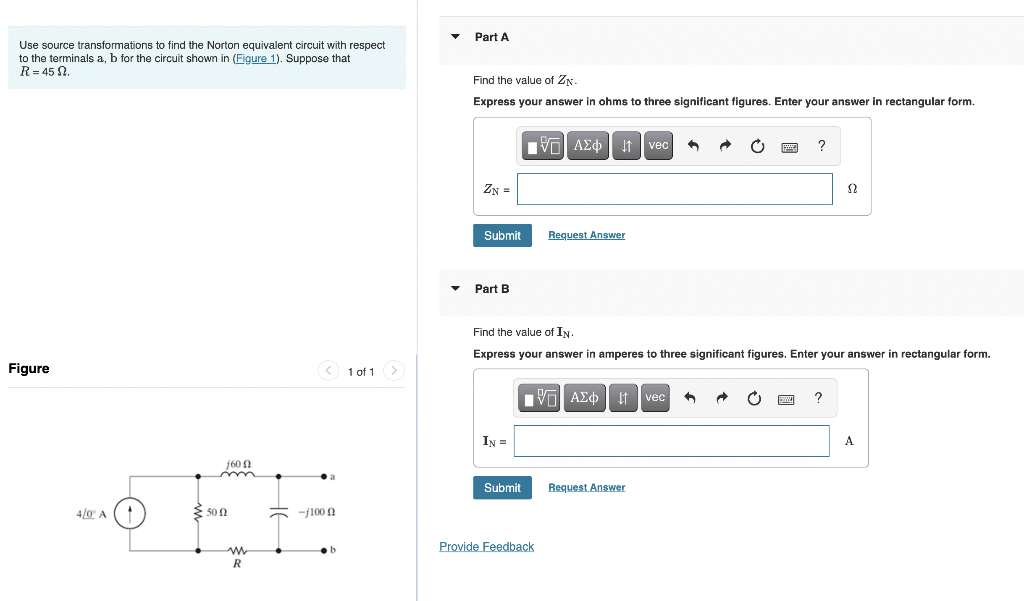This screenshot has height=601, width=1024.
Task: Click Request Answer under Part B
Action: (586, 487)
